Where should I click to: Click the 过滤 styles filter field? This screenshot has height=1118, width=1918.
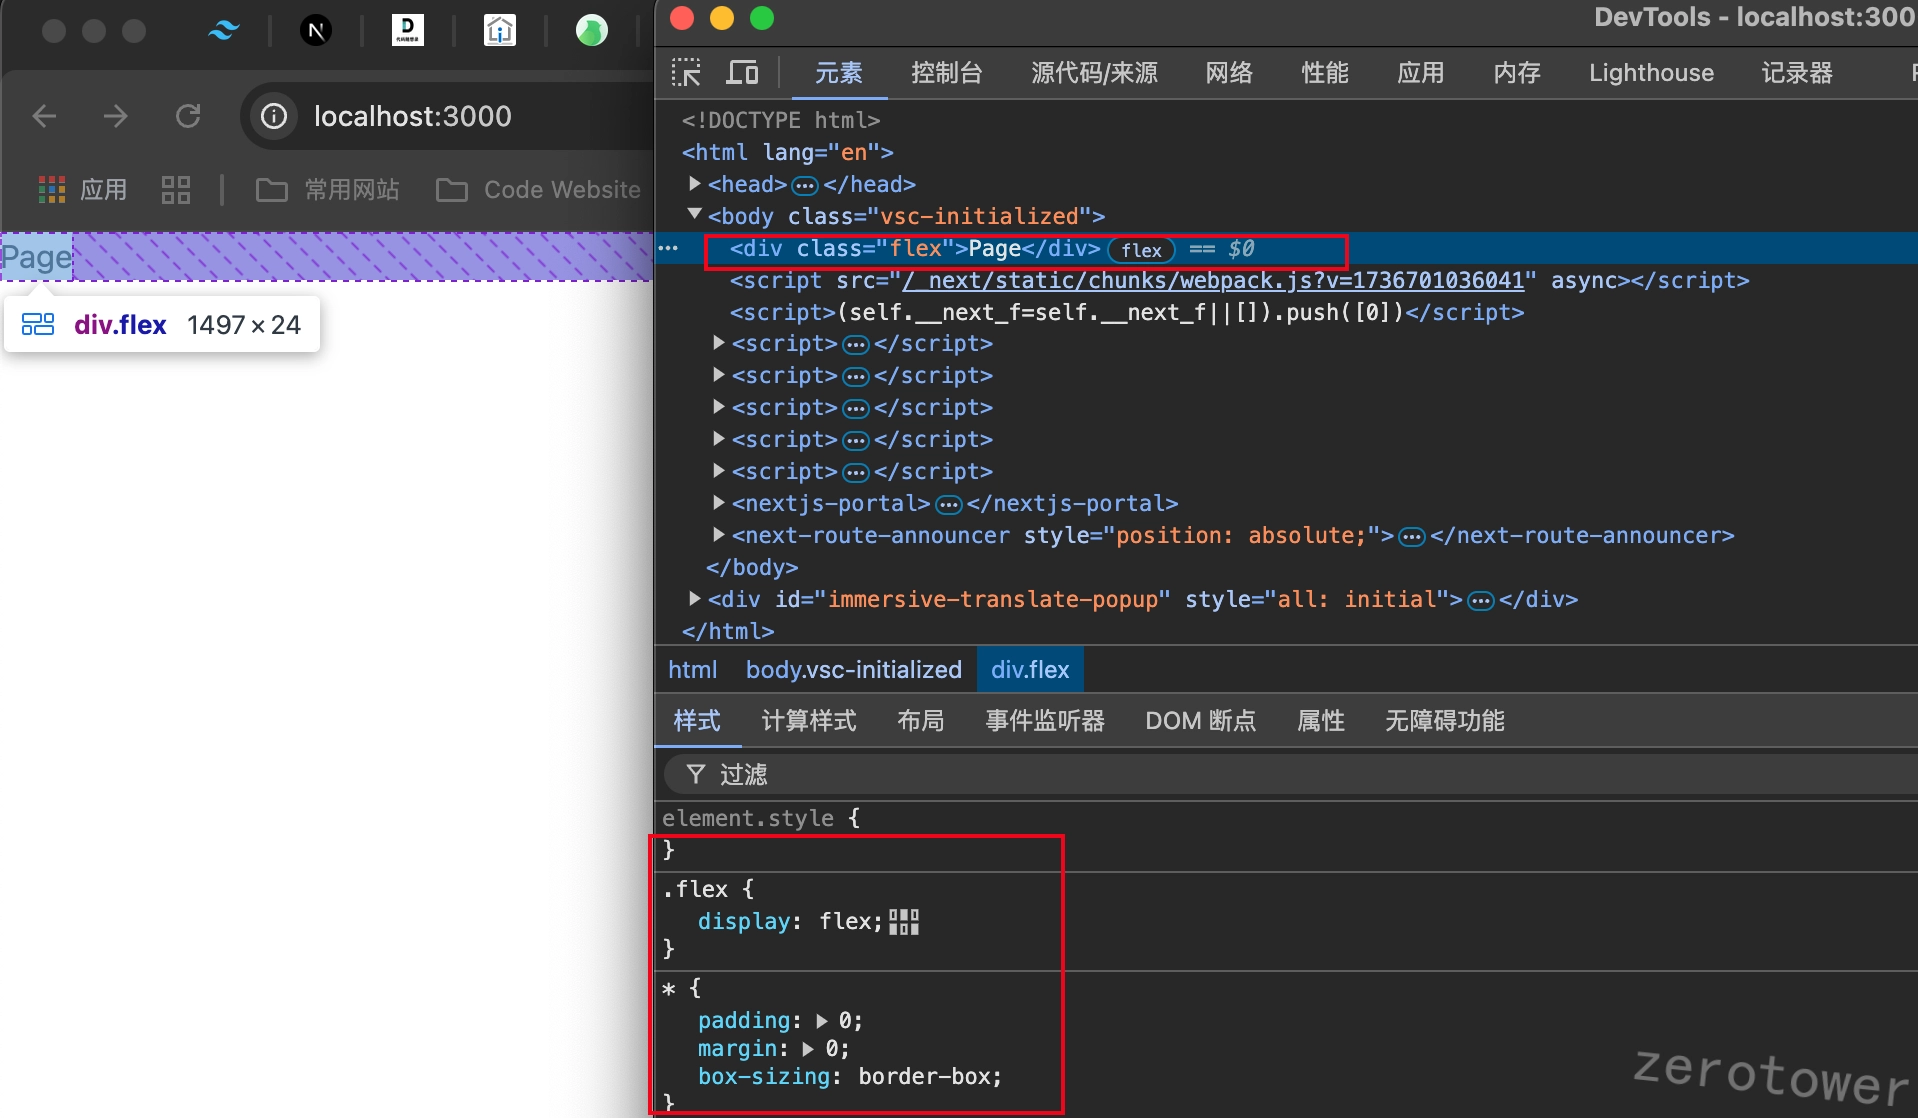click(x=1290, y=775)
